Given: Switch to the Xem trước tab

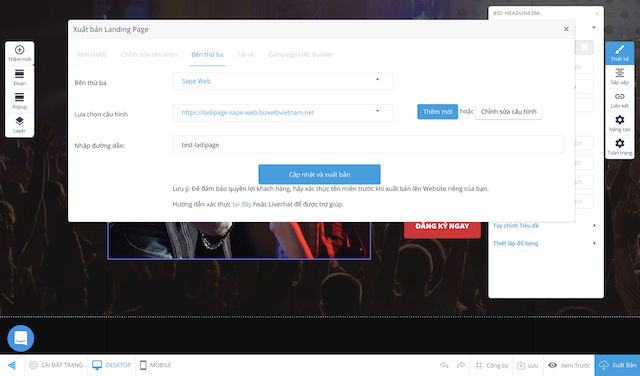Looking at the screenshot, I should point(91,54).
